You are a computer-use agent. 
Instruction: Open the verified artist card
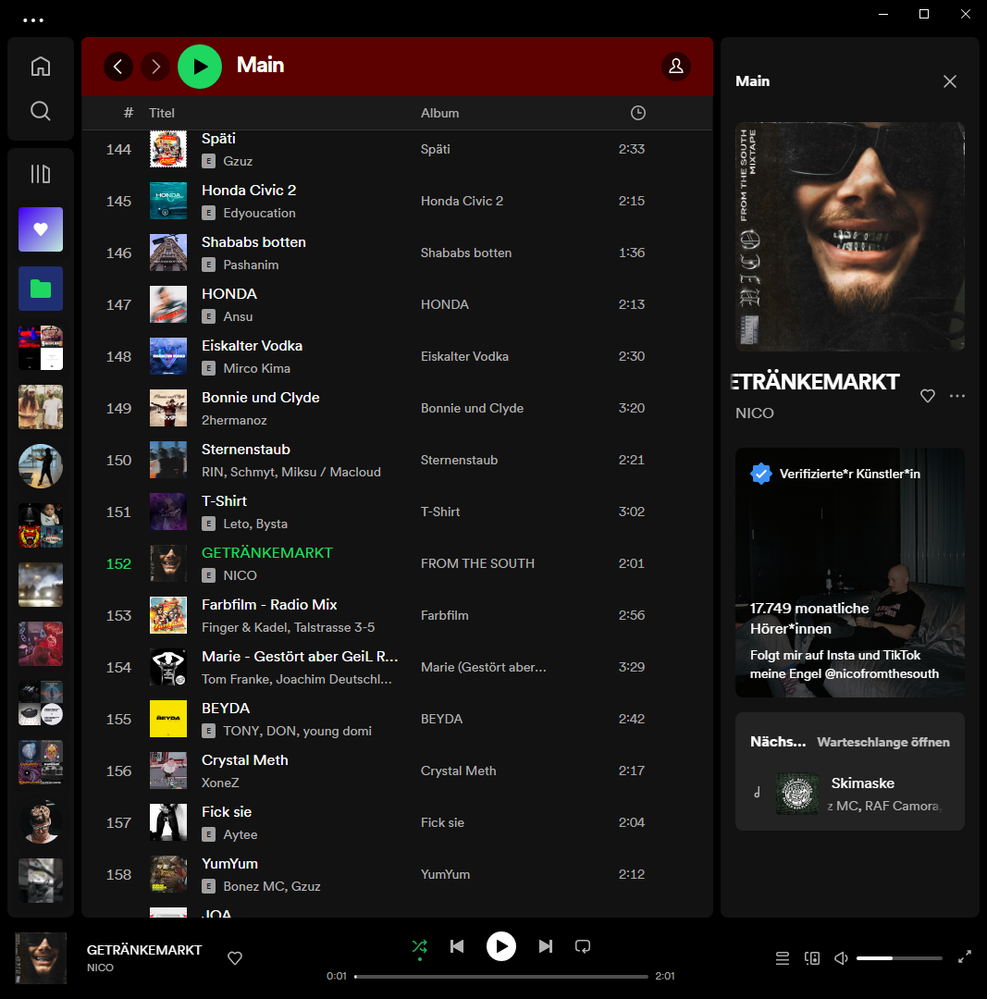pos(850,572)
